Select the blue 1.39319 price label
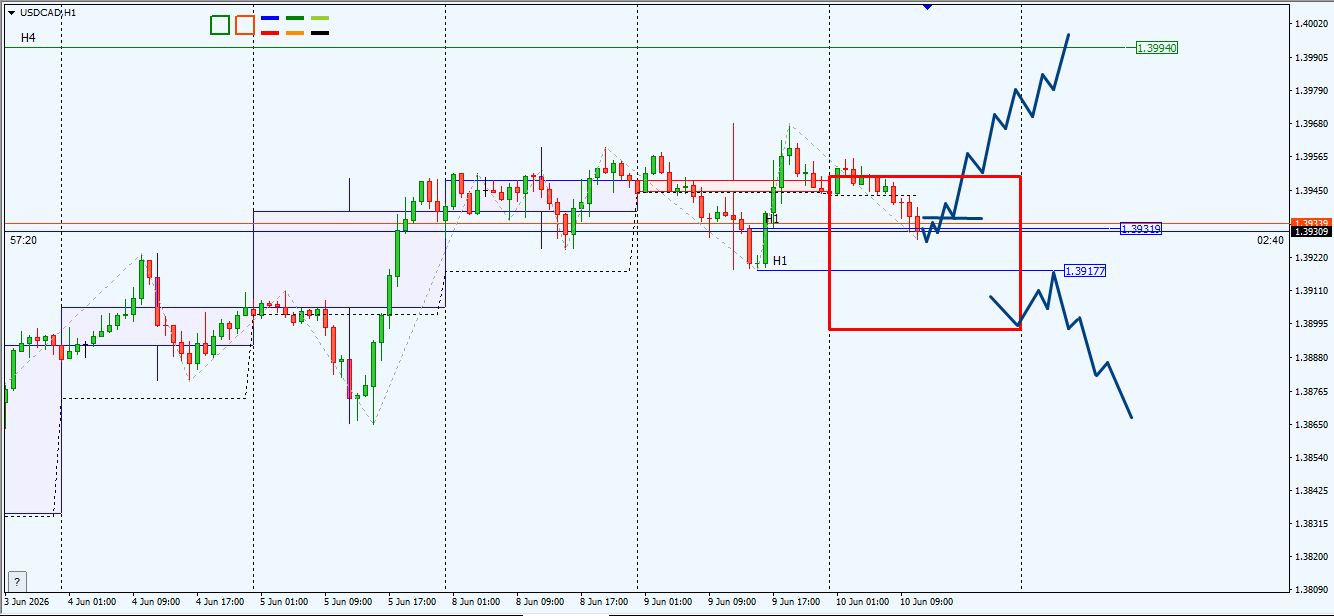The image size is (1334, 616). [x=1141, y=229]
